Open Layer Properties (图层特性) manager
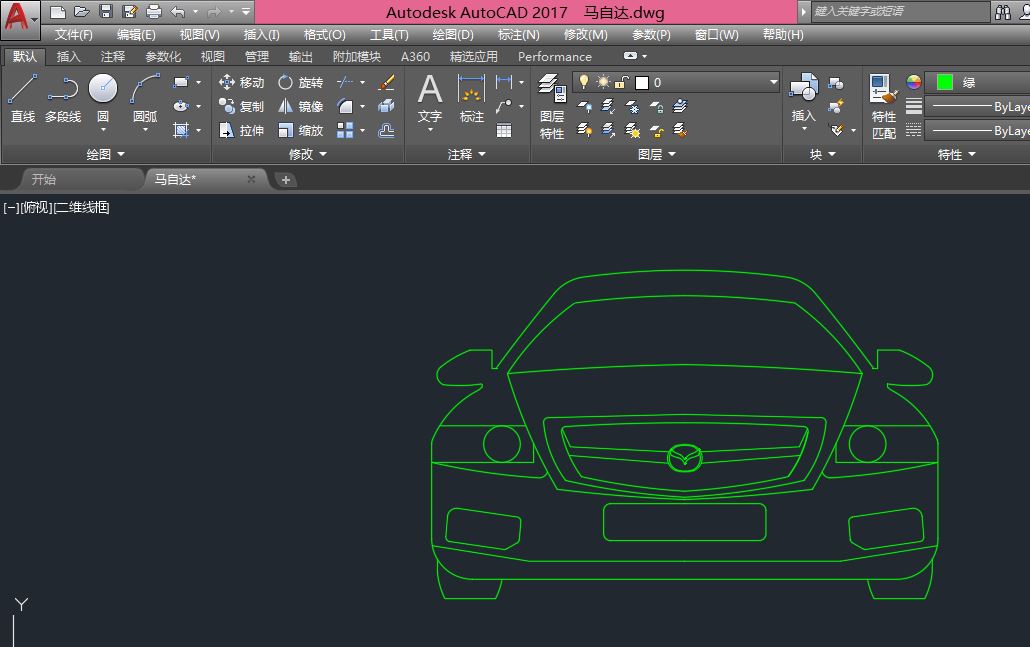Viewport: 1030px width, 647px height. [552, 106]
